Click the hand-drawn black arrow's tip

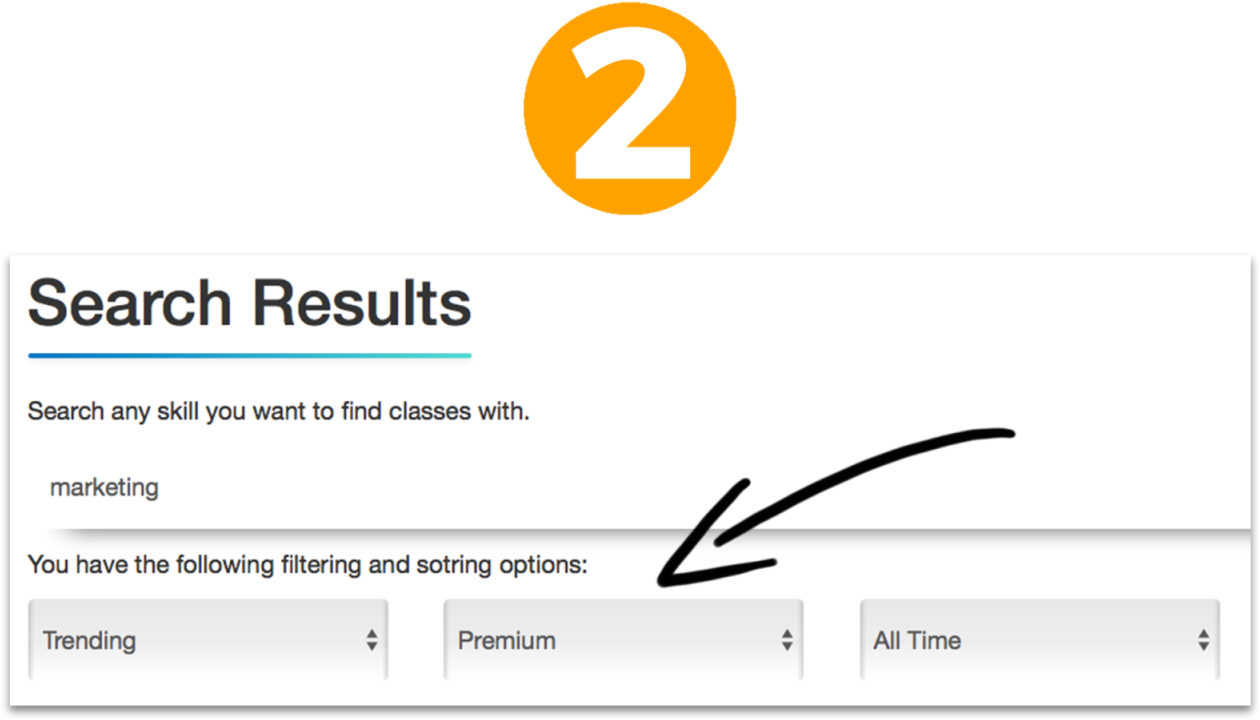point(664,579)
